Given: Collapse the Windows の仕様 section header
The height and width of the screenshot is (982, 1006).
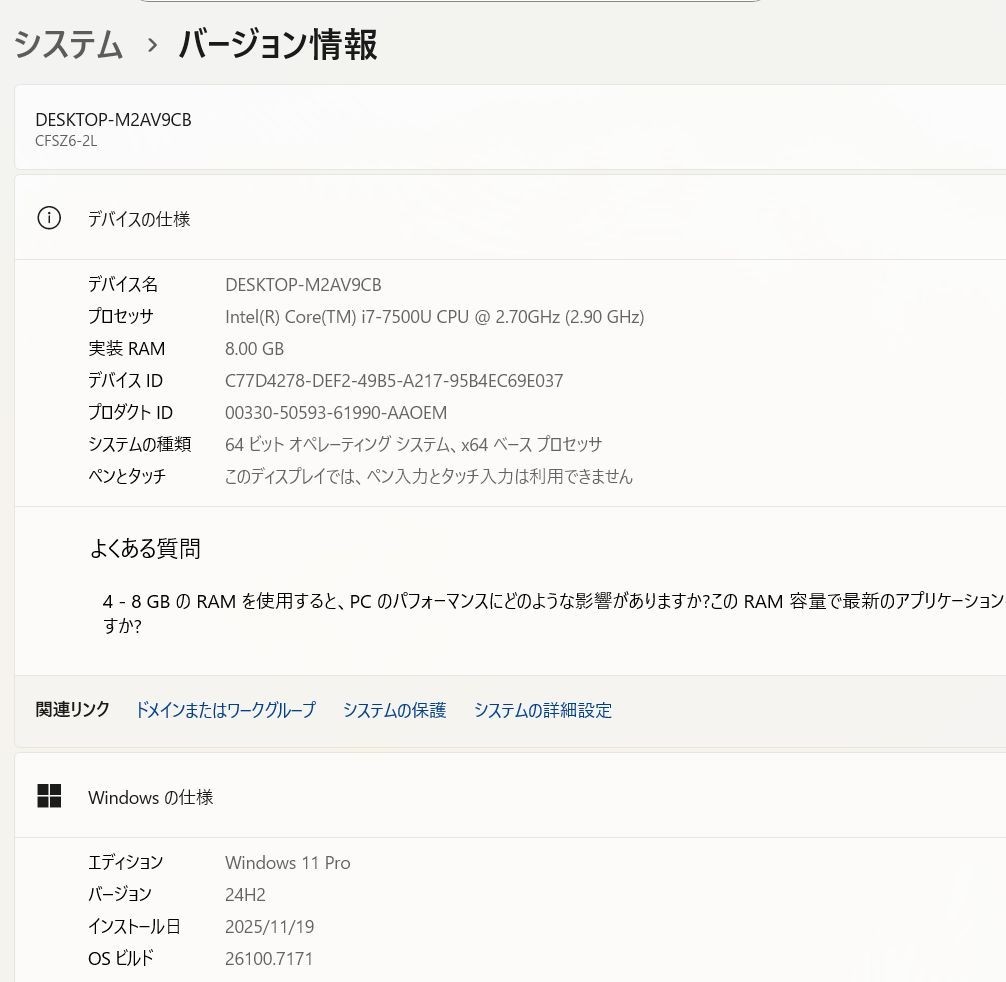Looking at the screenshot, I should click(x=510, y=796).
